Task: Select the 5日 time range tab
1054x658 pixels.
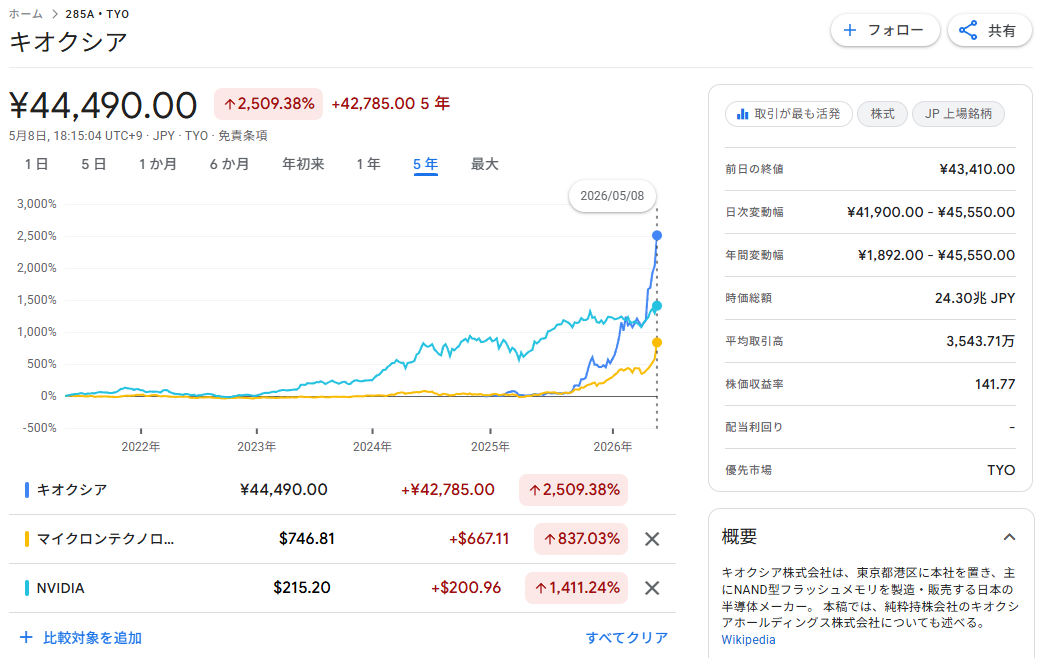Action: pyautogui.click(x=93, y=164)
